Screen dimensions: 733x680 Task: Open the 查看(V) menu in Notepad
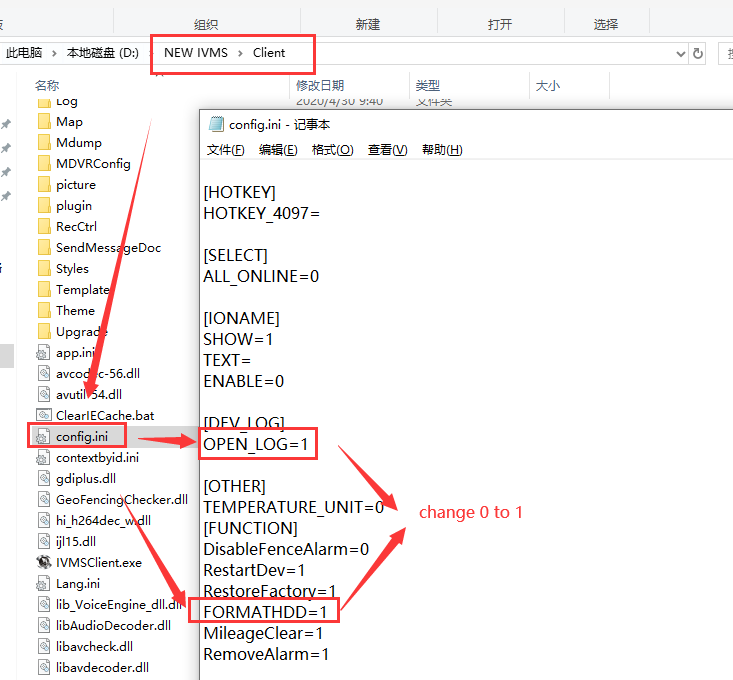click(388, 150)
